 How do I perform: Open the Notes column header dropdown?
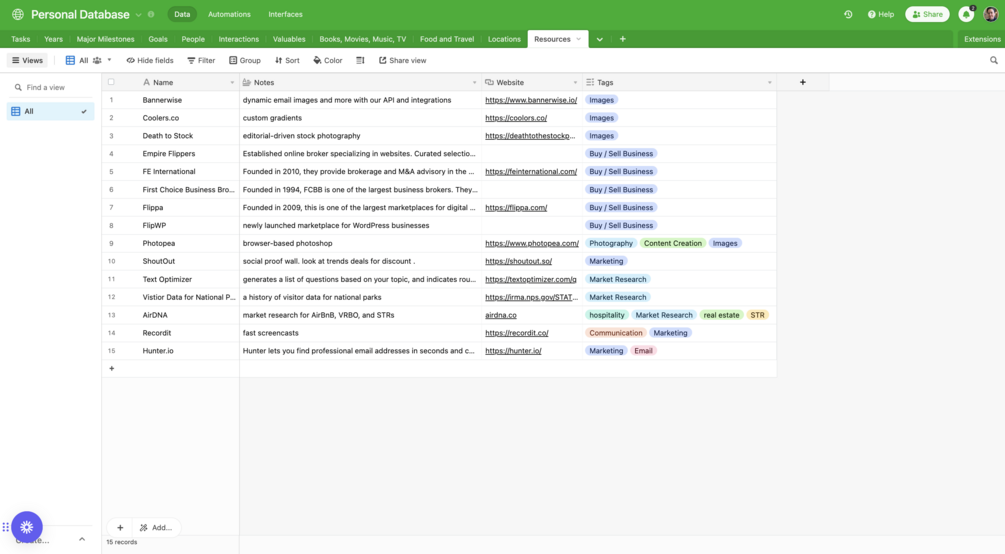coord(474,83)
